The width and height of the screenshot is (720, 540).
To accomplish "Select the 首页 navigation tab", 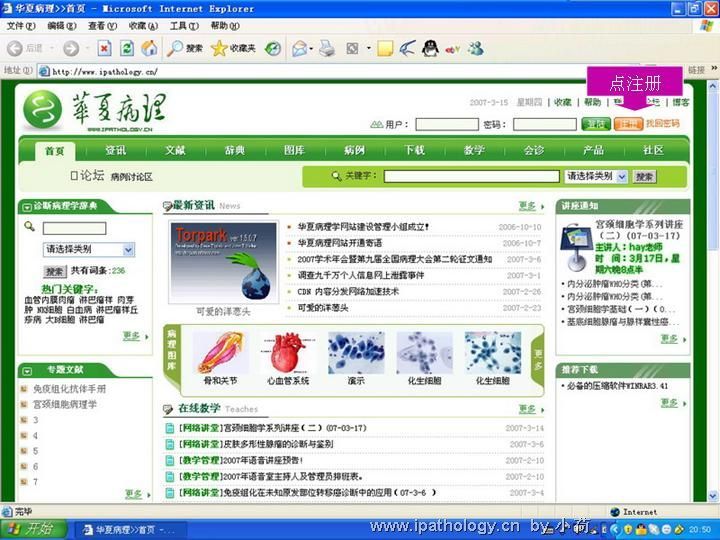I will (55, 151).
